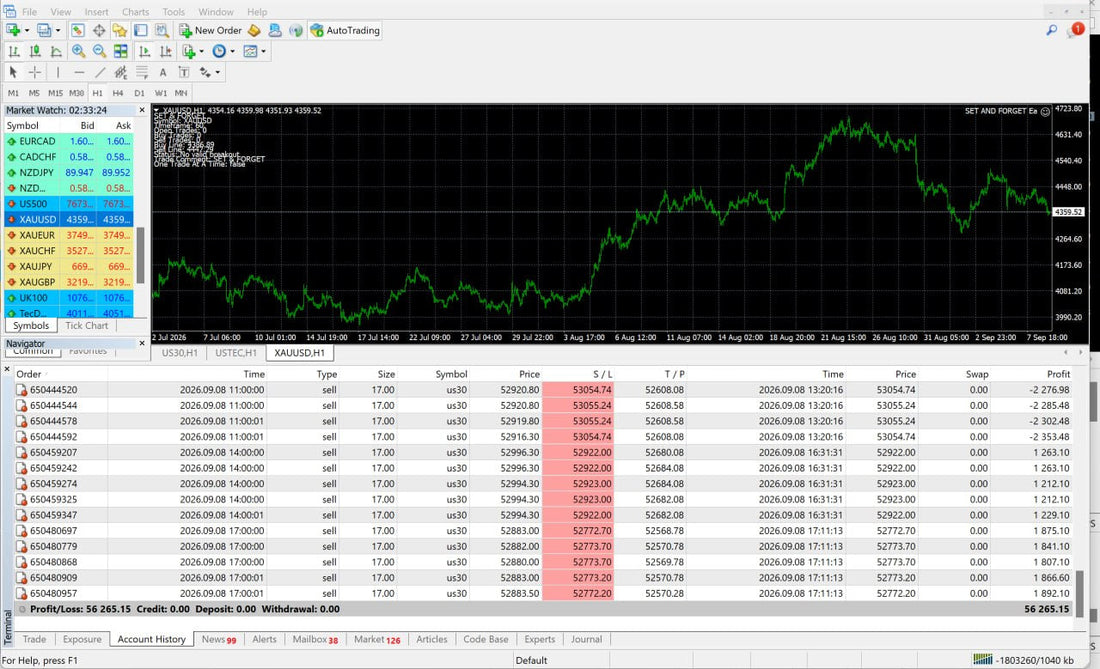Open the Tools menu
1100x669 pixels.
tap(173, 12)
